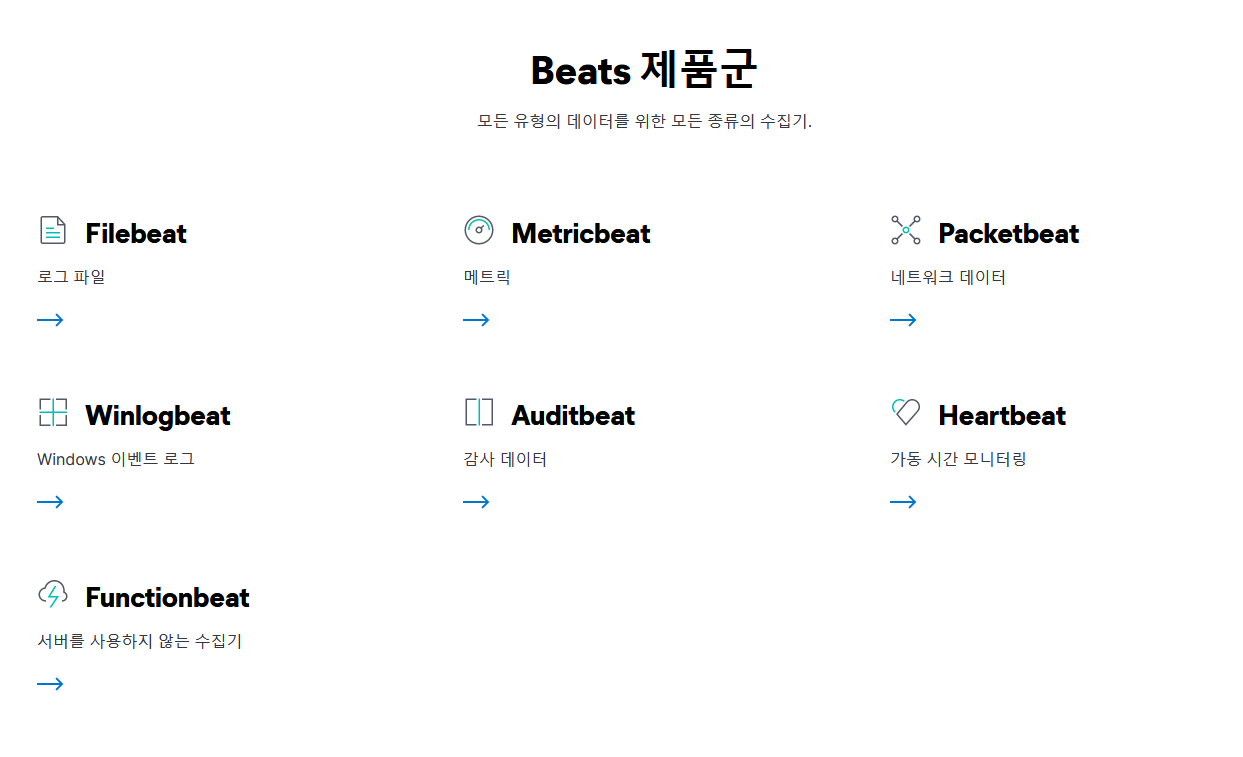This screenshot has height=757, width=1243.
Task: Follow the arrow under Heartbeat
Action: pos(903,502)
